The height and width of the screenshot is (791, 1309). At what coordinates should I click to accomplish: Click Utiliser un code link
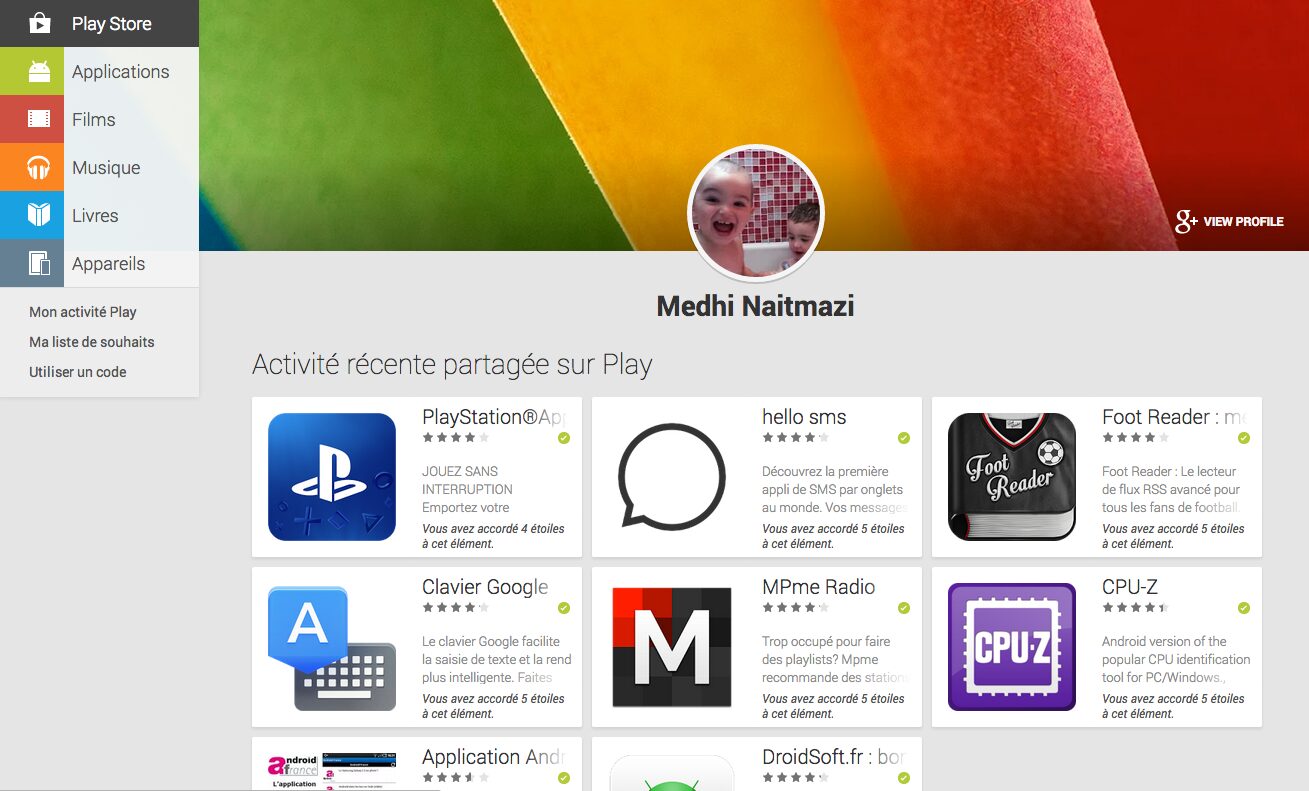point(78,372)
